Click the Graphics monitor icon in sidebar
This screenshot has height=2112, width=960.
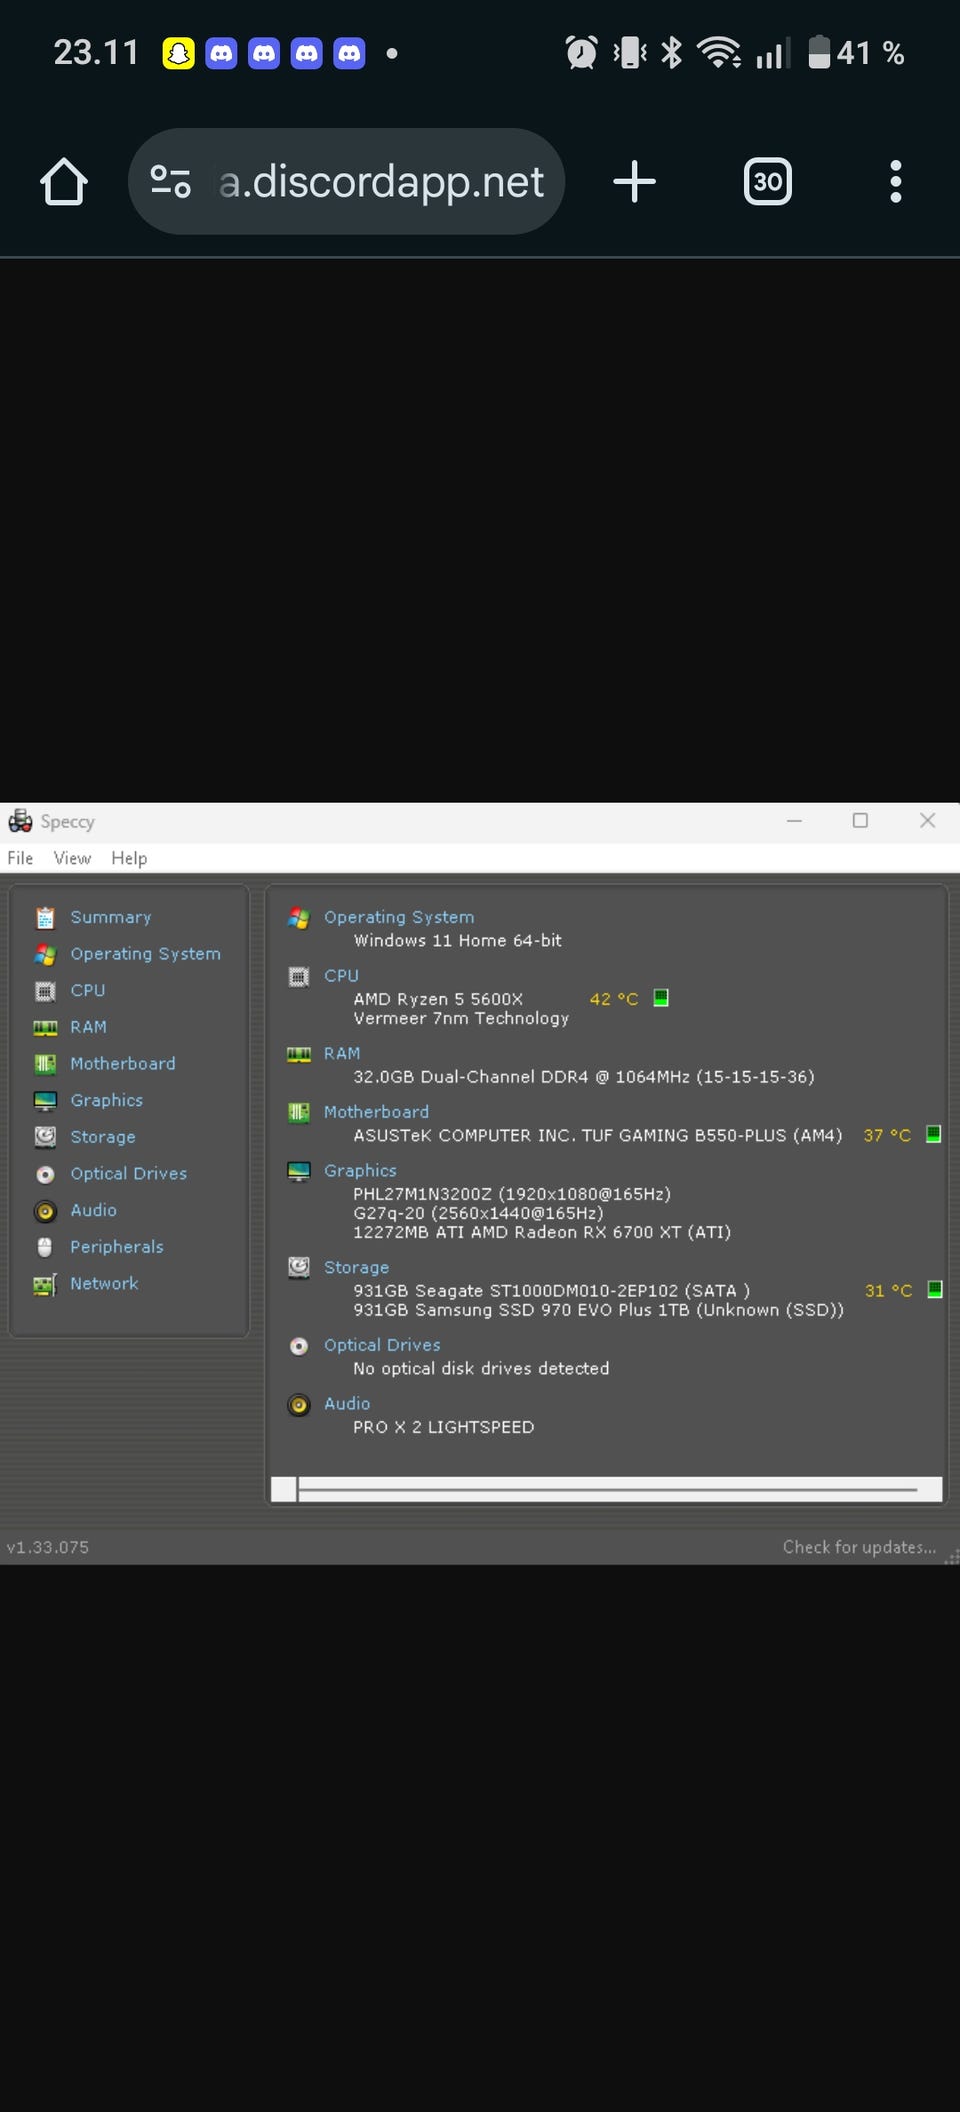pos(45,1101)
